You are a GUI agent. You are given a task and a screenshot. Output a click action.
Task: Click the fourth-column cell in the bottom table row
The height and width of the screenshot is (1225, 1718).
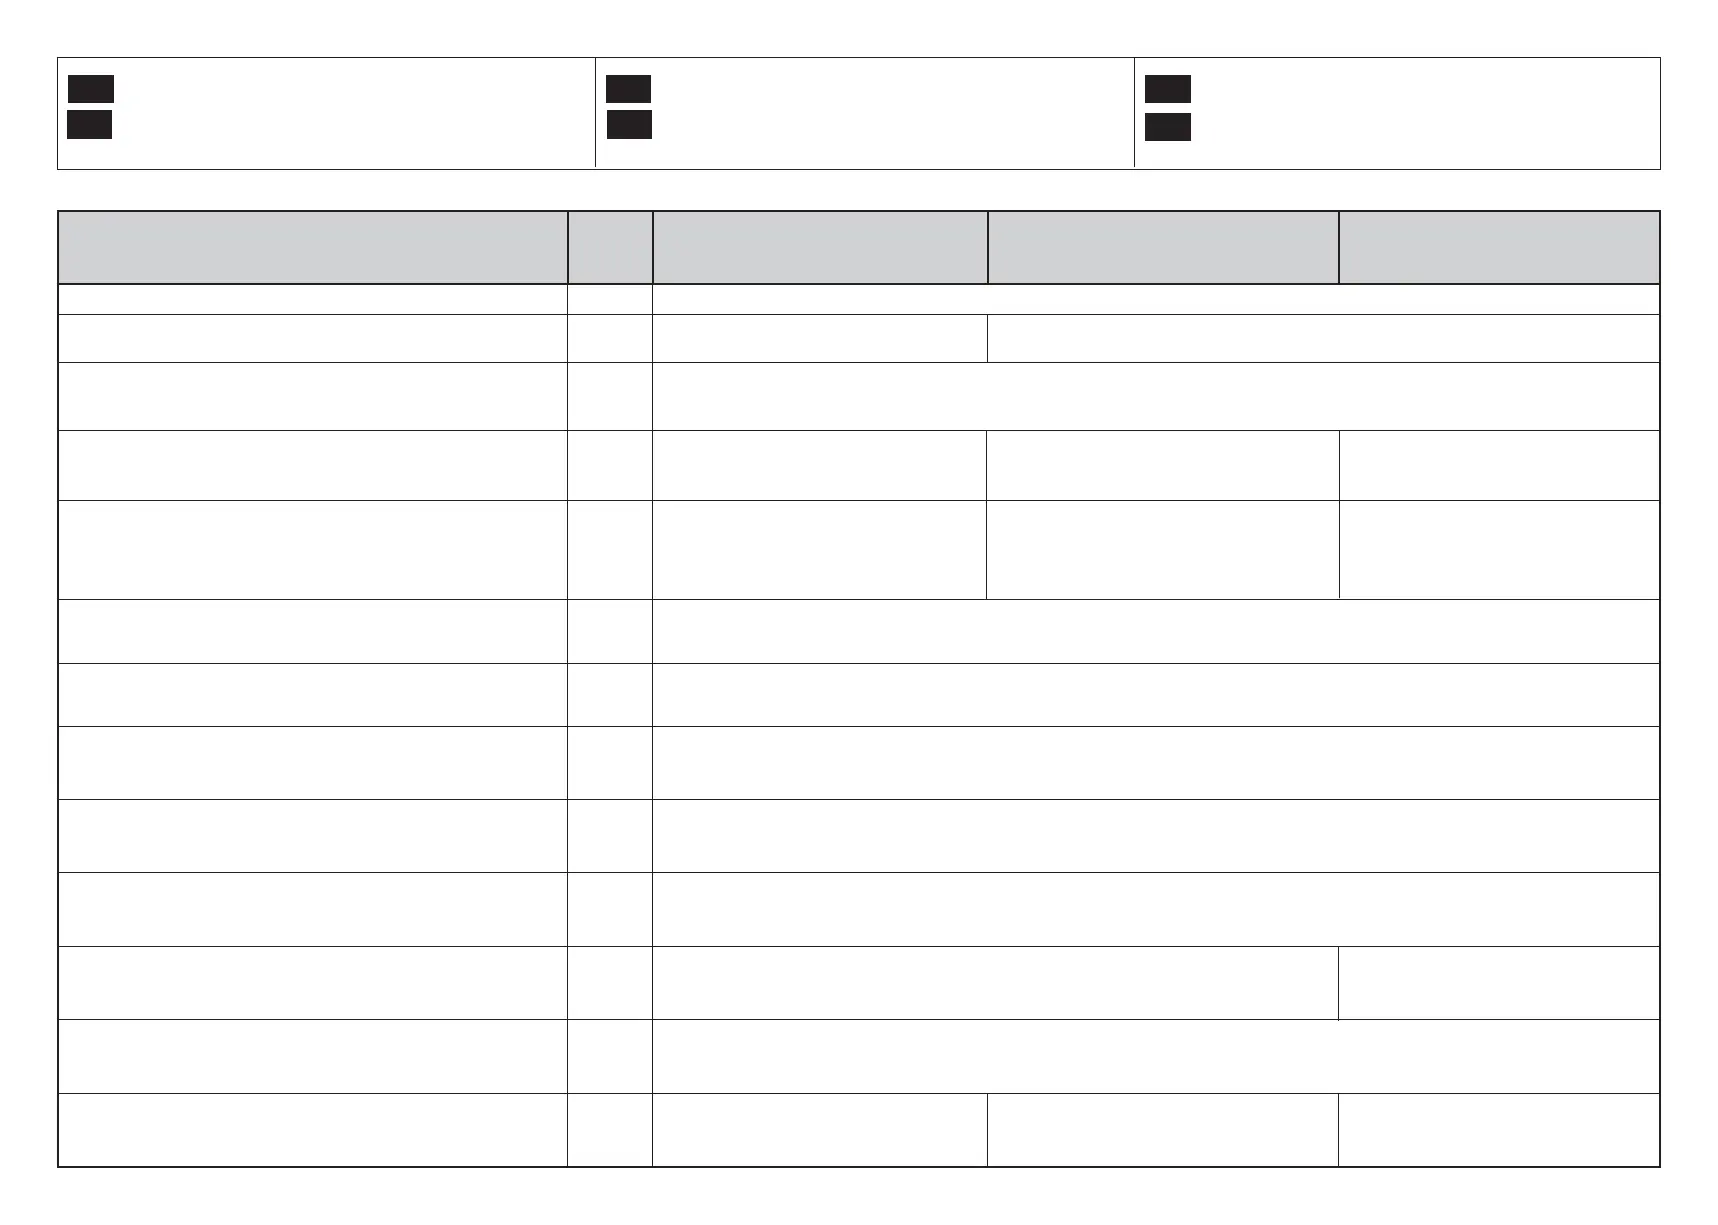pos(1163,1130)
